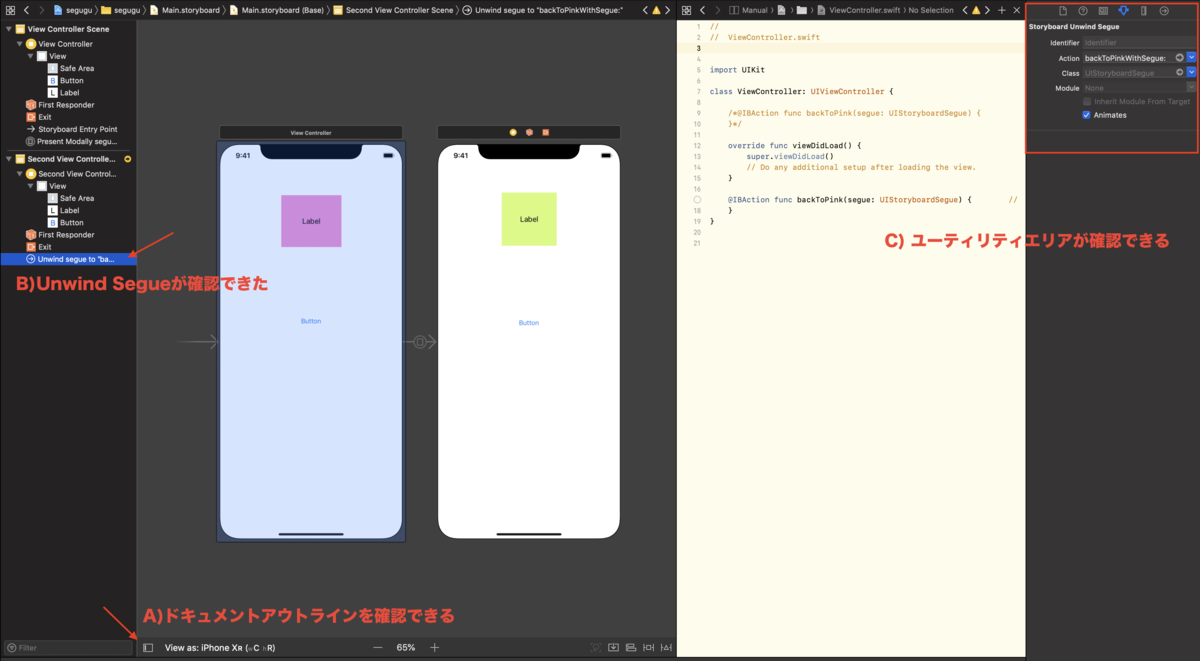
Task: Adjust the 65% canvas zoom control
Action: (405, 647)
